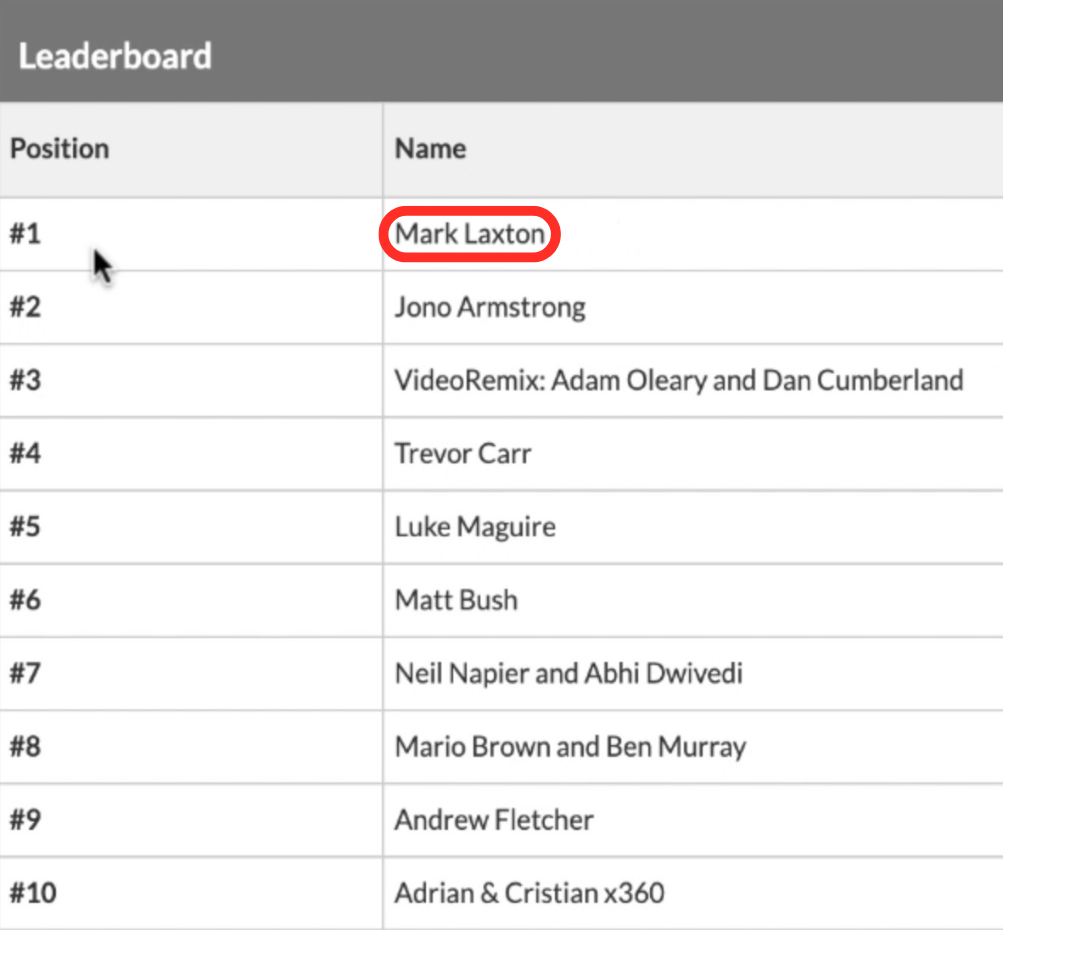The width and height of the screenshot is (1078, 974).
Task: Select Mario Brown and Ben Murray
Action: 570,747
